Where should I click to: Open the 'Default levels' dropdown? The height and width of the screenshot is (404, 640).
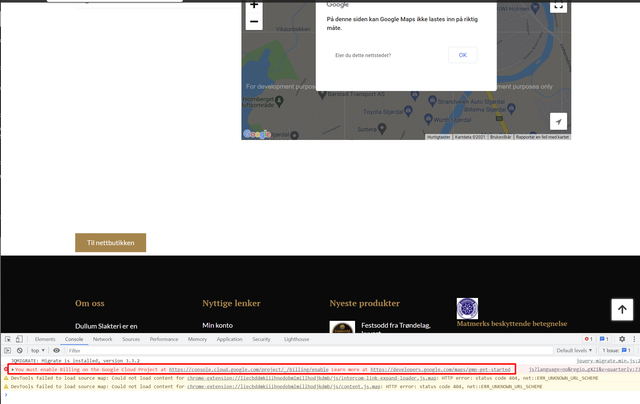(x=574, y=351)
